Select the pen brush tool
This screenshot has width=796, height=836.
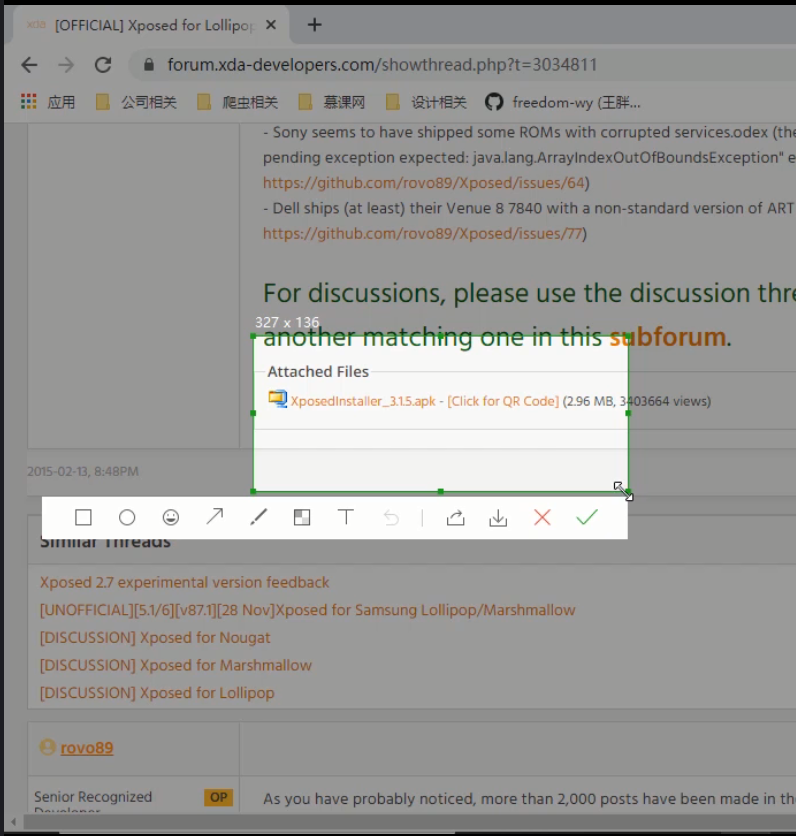[259, 517]
